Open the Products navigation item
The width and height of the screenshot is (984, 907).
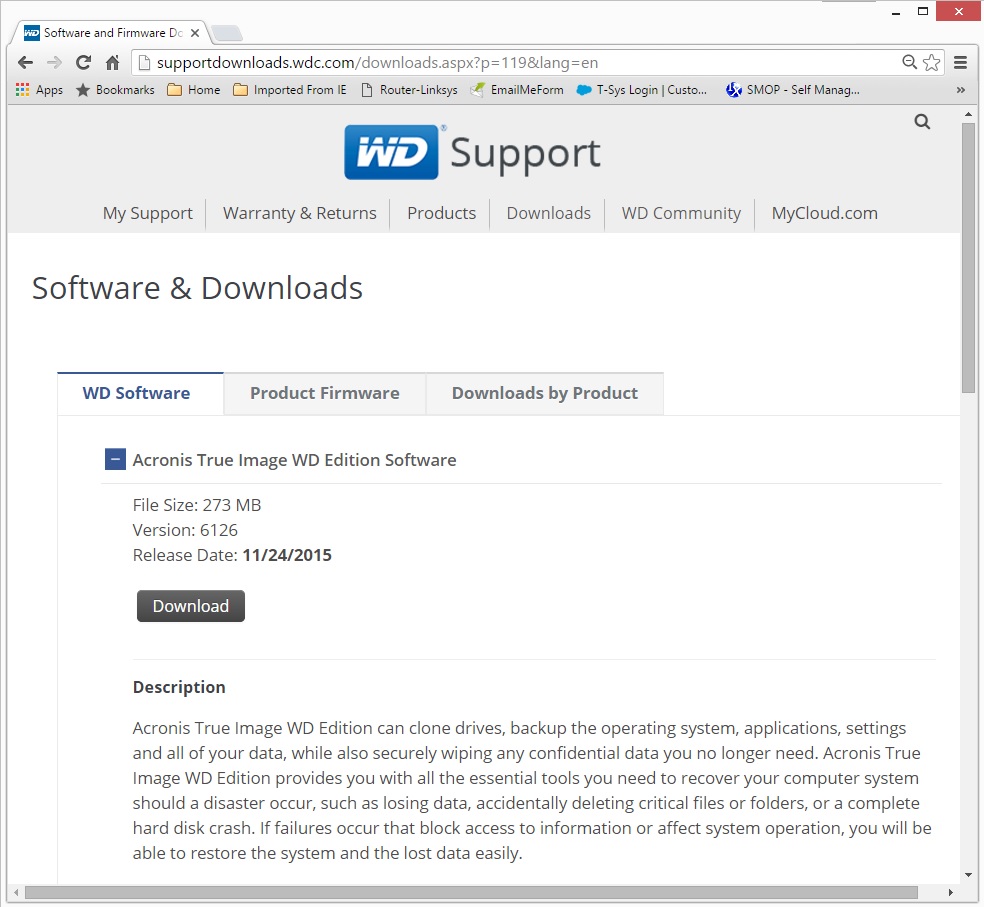(x=441, y=213)
